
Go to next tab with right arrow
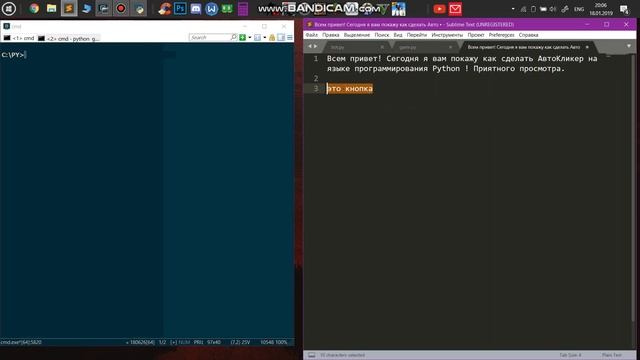point(315,47)
